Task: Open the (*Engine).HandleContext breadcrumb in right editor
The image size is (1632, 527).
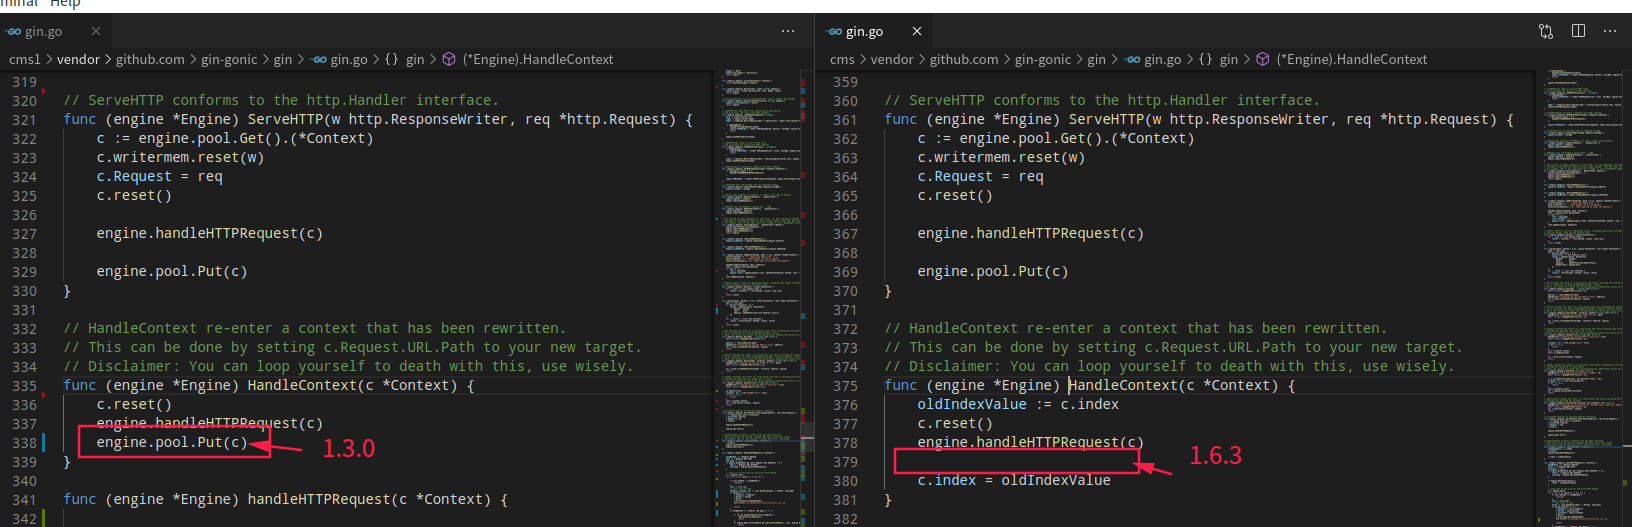Action: pyautogui.click(x=1352, y=59)
